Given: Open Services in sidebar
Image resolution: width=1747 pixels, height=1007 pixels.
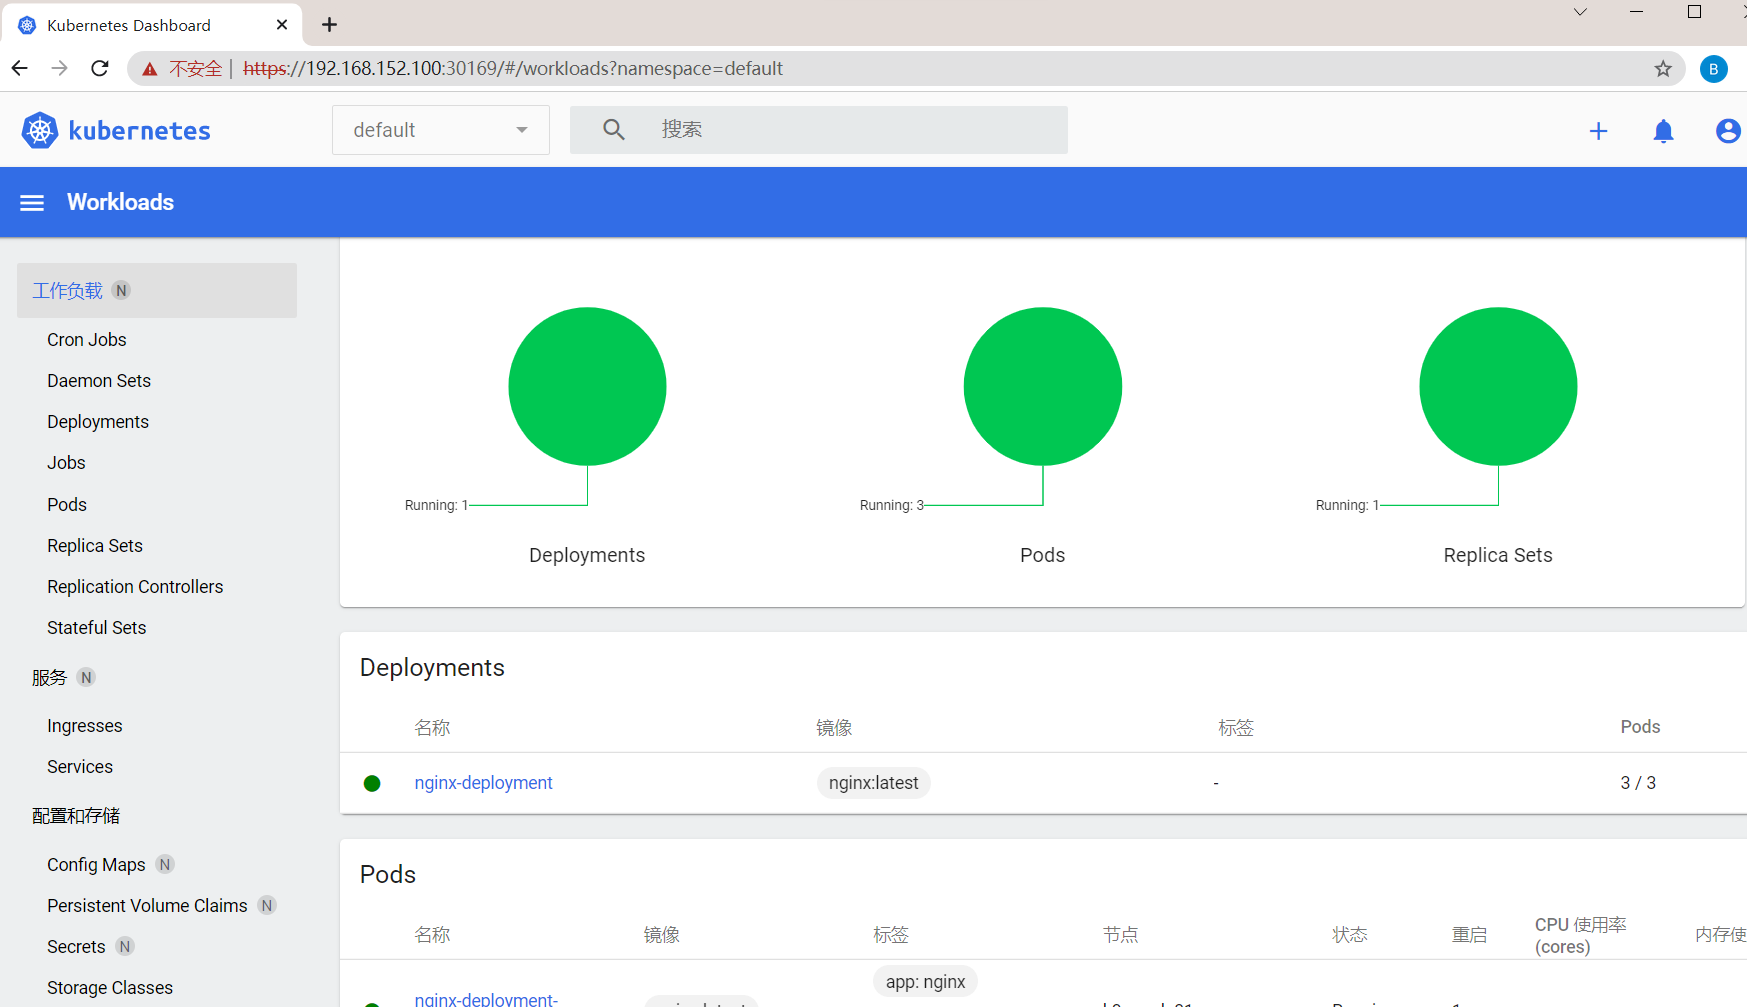Looking at the screenshot, I should [80, 767].
